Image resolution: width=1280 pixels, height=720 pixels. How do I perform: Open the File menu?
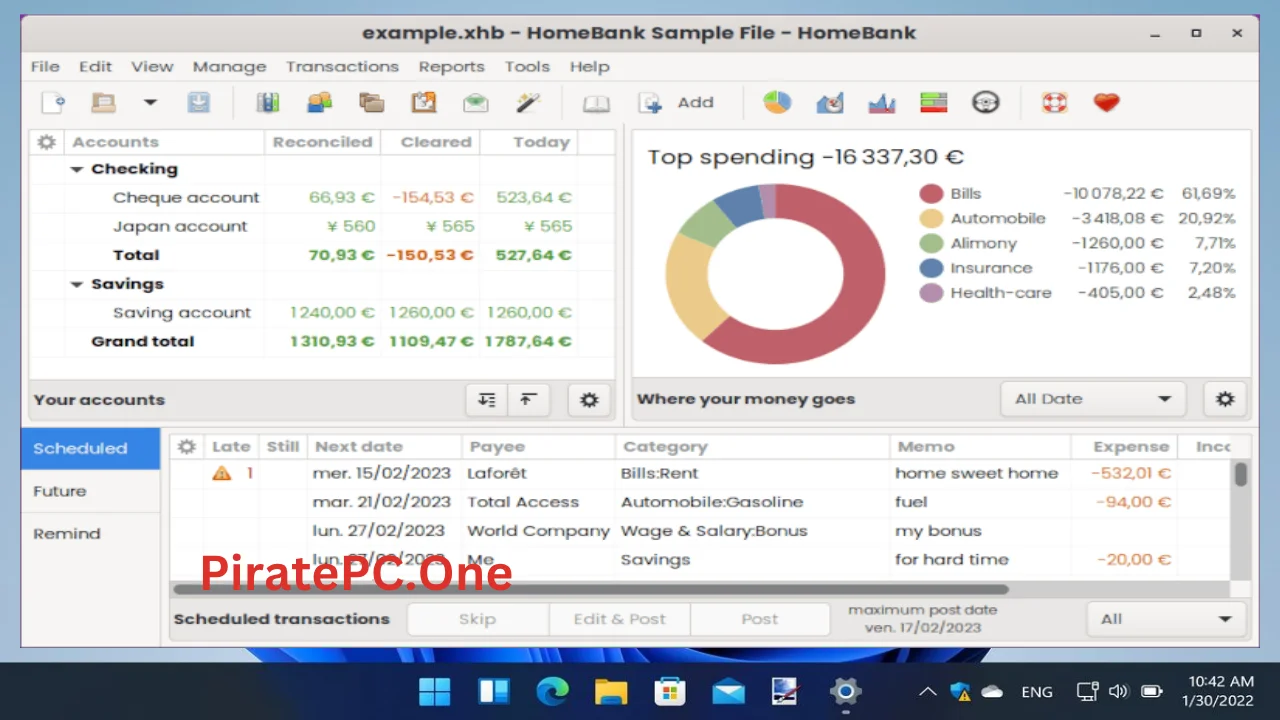pyautogui.click(x=45, y=66)
